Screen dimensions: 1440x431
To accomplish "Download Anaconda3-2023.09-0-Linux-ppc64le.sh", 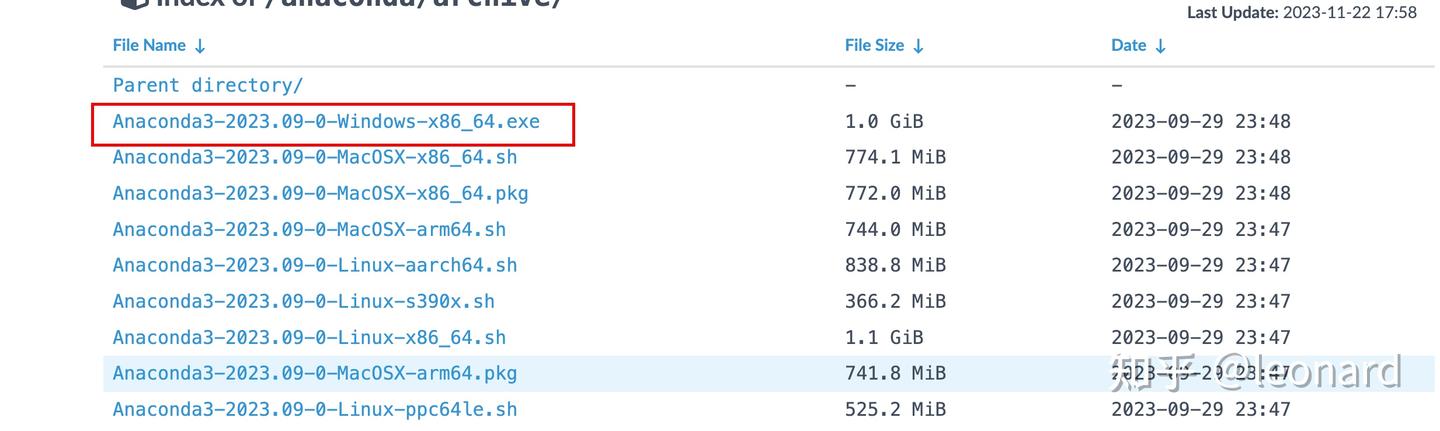I will [315, 409].
